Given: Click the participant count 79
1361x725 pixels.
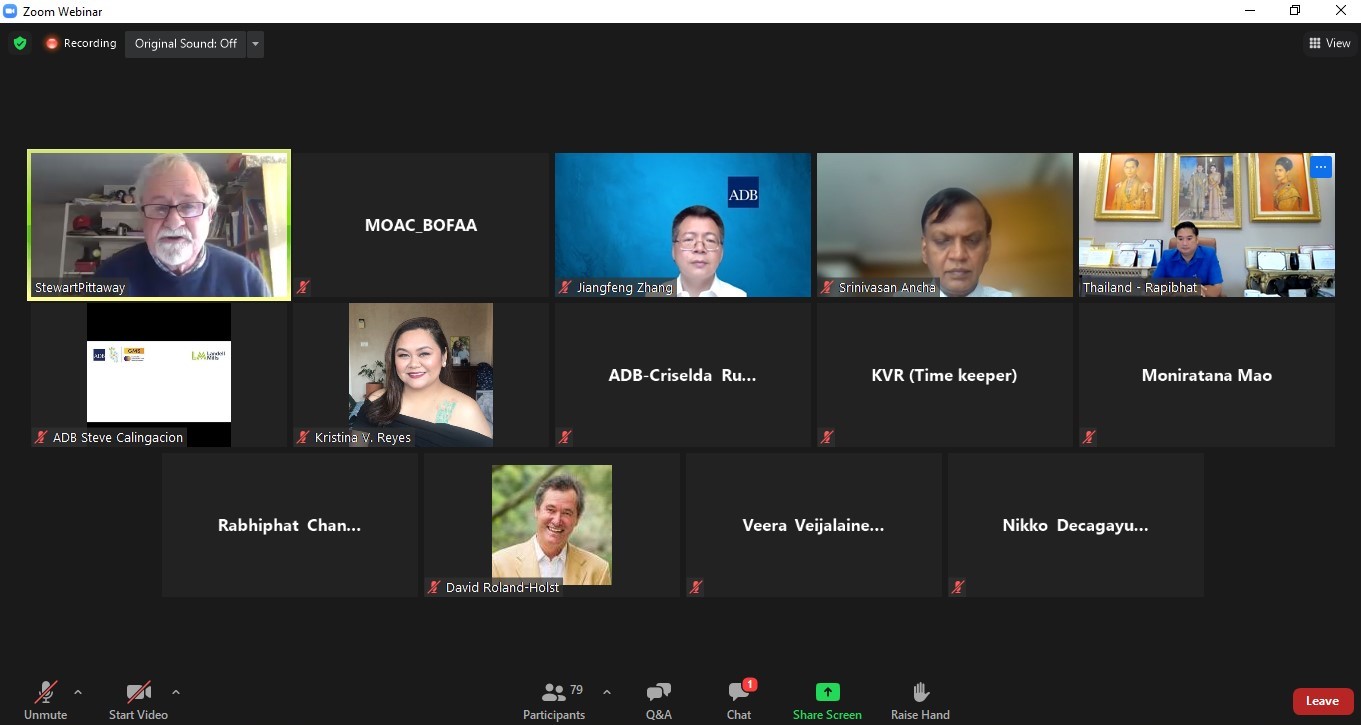Looking at the screenshot, I should pyautogui.click(x=577, y=690).
